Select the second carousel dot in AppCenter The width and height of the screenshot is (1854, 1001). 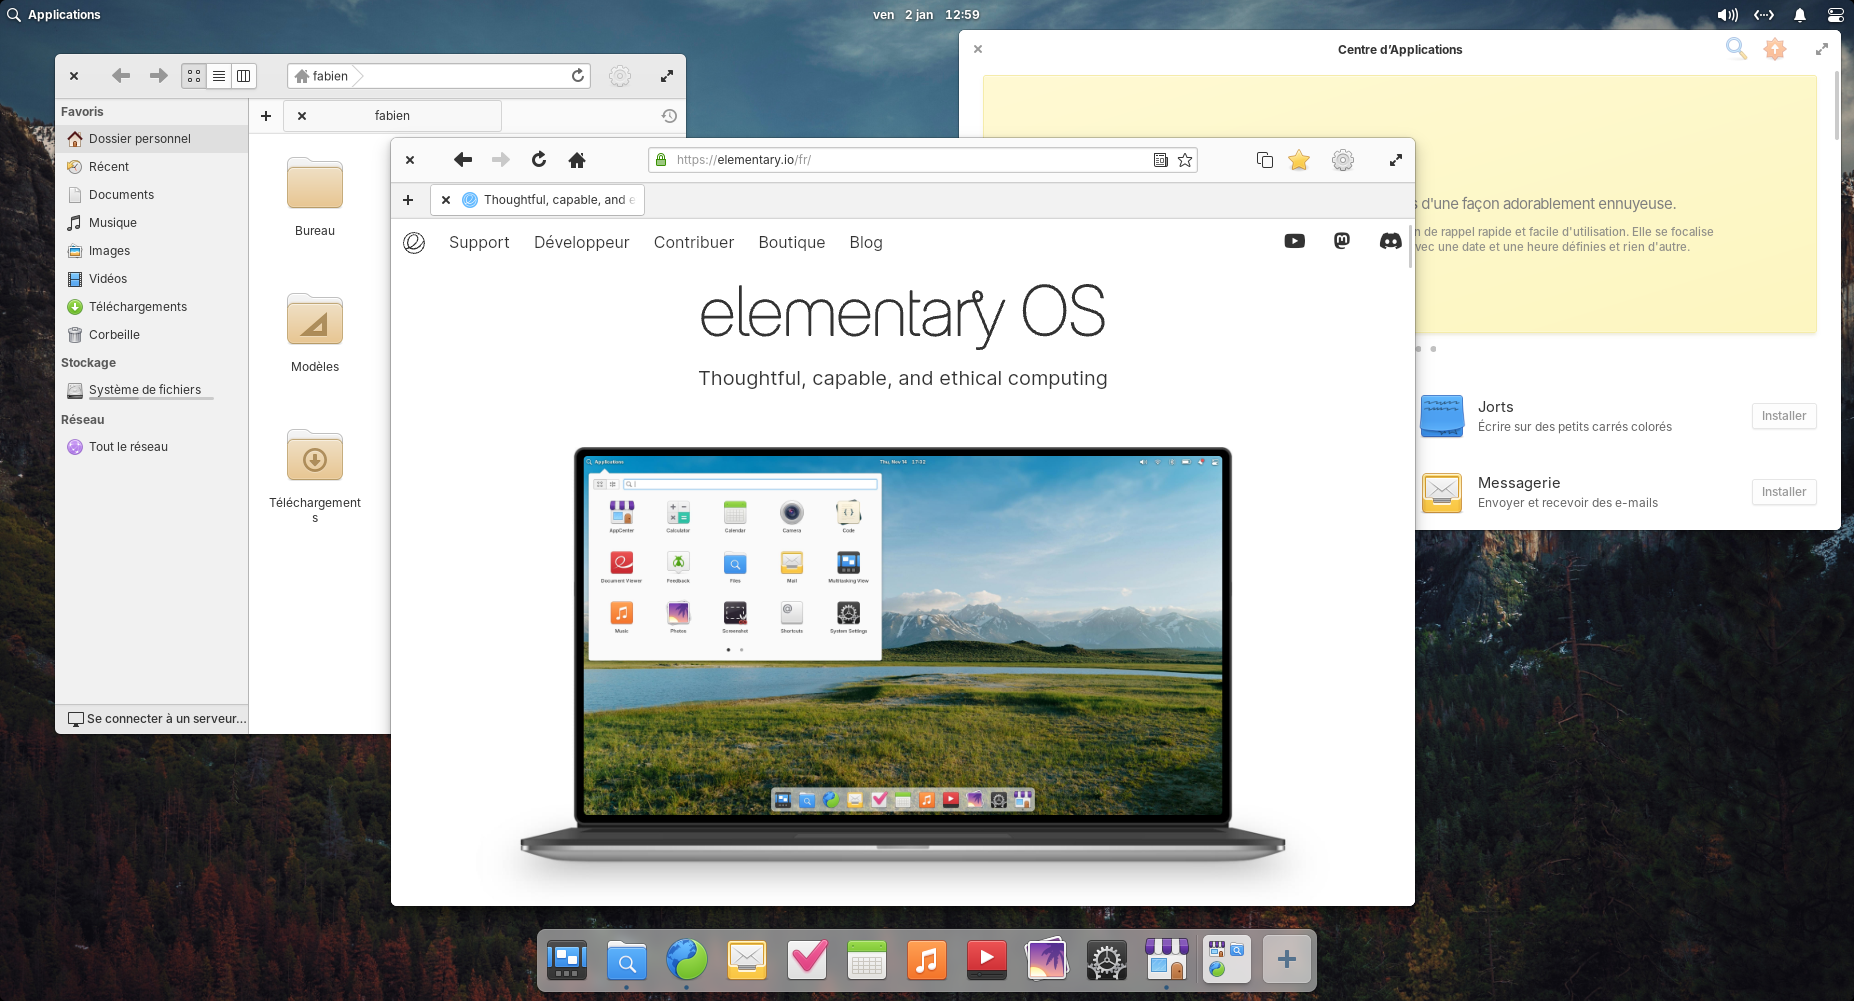(1433, 349)
